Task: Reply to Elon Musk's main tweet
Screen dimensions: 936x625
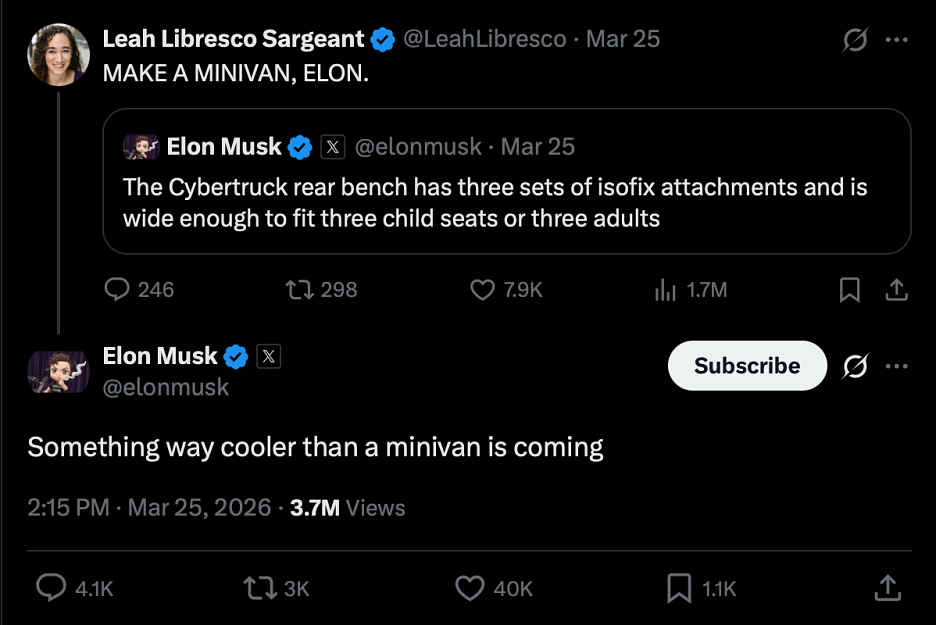Action: pos(51,589)
